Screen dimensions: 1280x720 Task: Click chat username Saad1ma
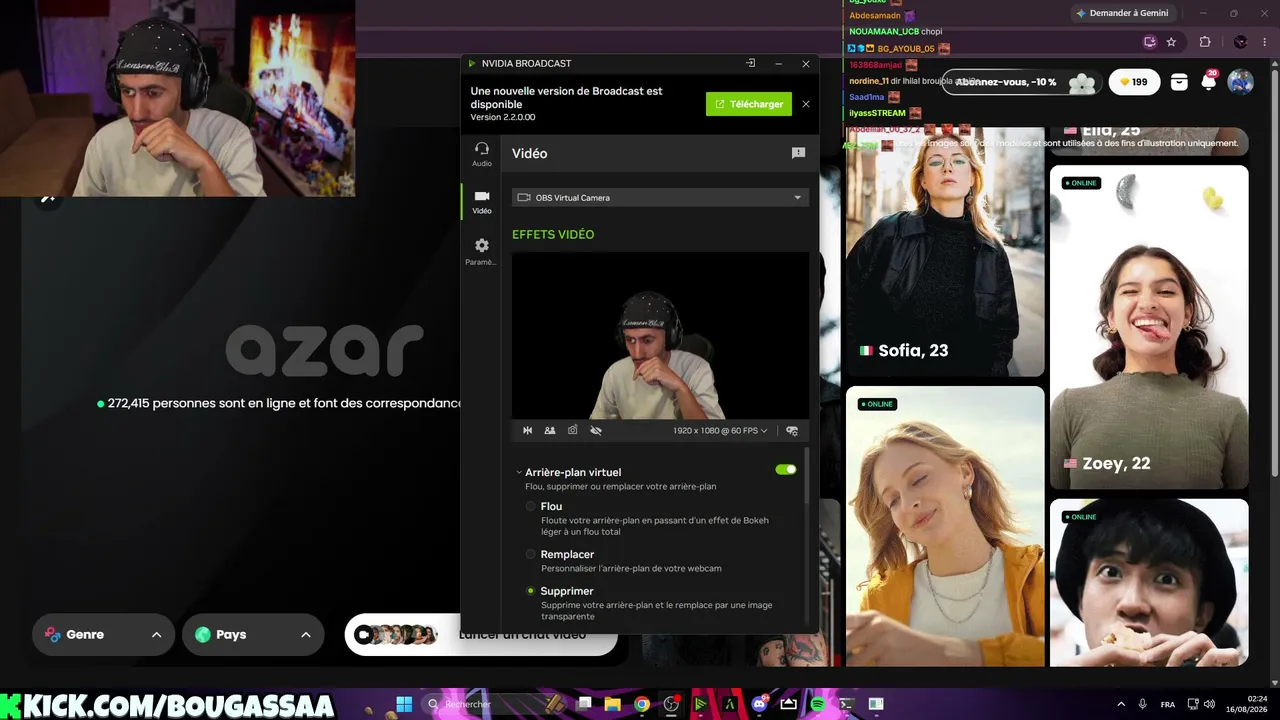click(x=867, y=97)
